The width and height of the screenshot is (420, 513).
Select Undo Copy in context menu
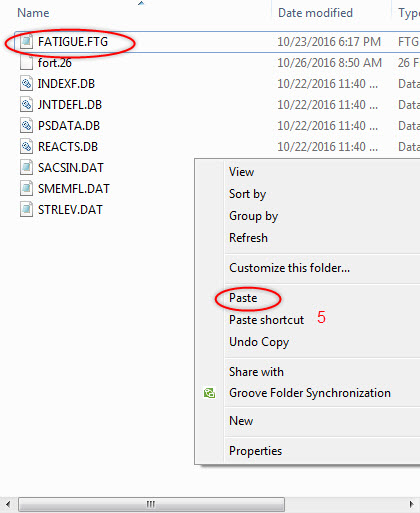coord(259,342)
